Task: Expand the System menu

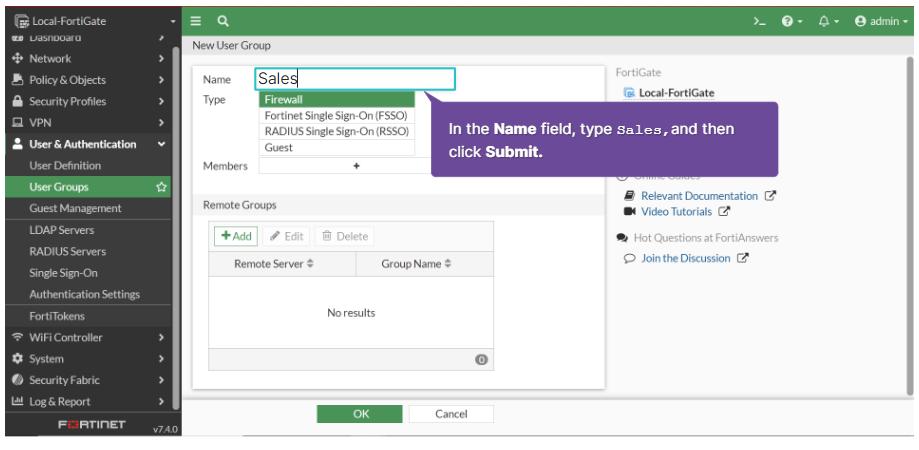Action: pyautogui.click(x=88, y=359)
